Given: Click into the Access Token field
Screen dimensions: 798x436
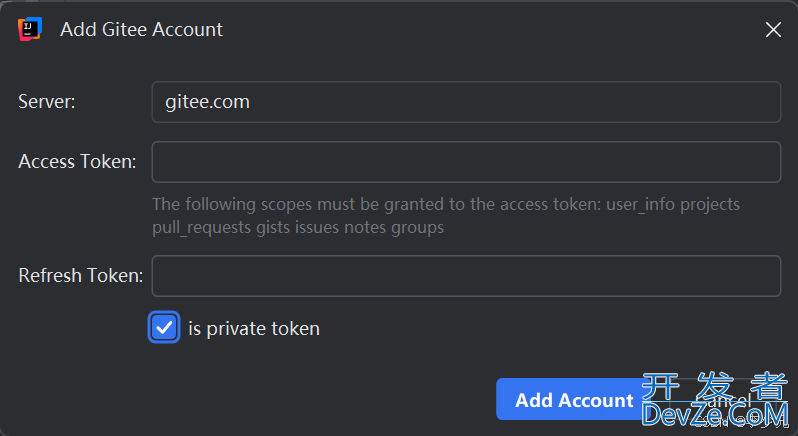Looking at the screenshot, I should pos(466,162).
